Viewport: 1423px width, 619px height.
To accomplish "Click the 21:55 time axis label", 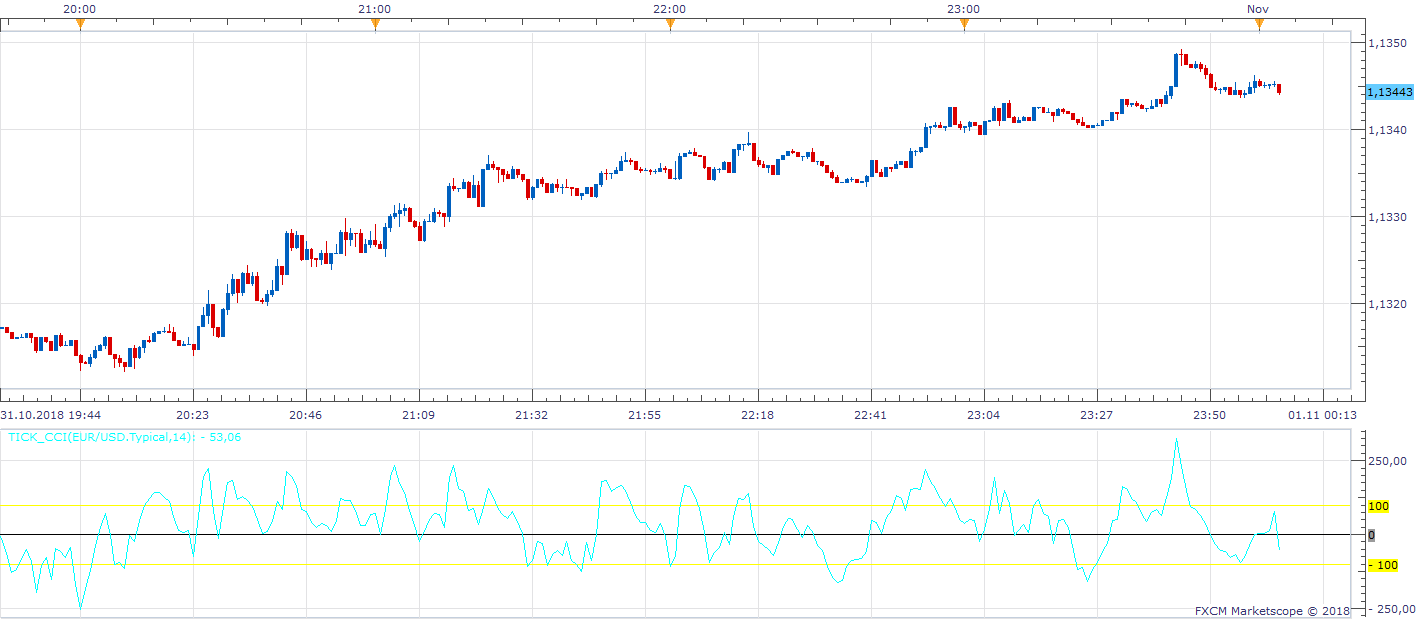I will coord(645,414).
